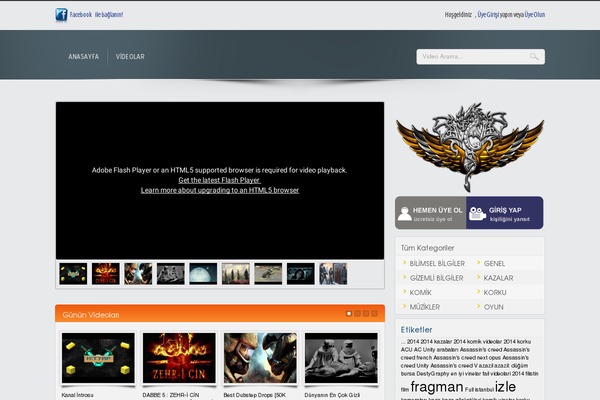
Task: Select the third player strip thumbnail with soldiers
Action: pos(138,274)
